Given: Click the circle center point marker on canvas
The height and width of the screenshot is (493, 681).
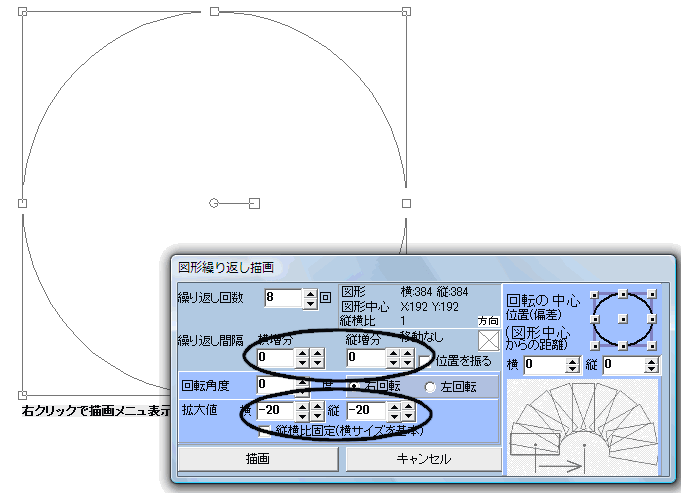Looking at the screenshot, I should [x=214, y=203].
